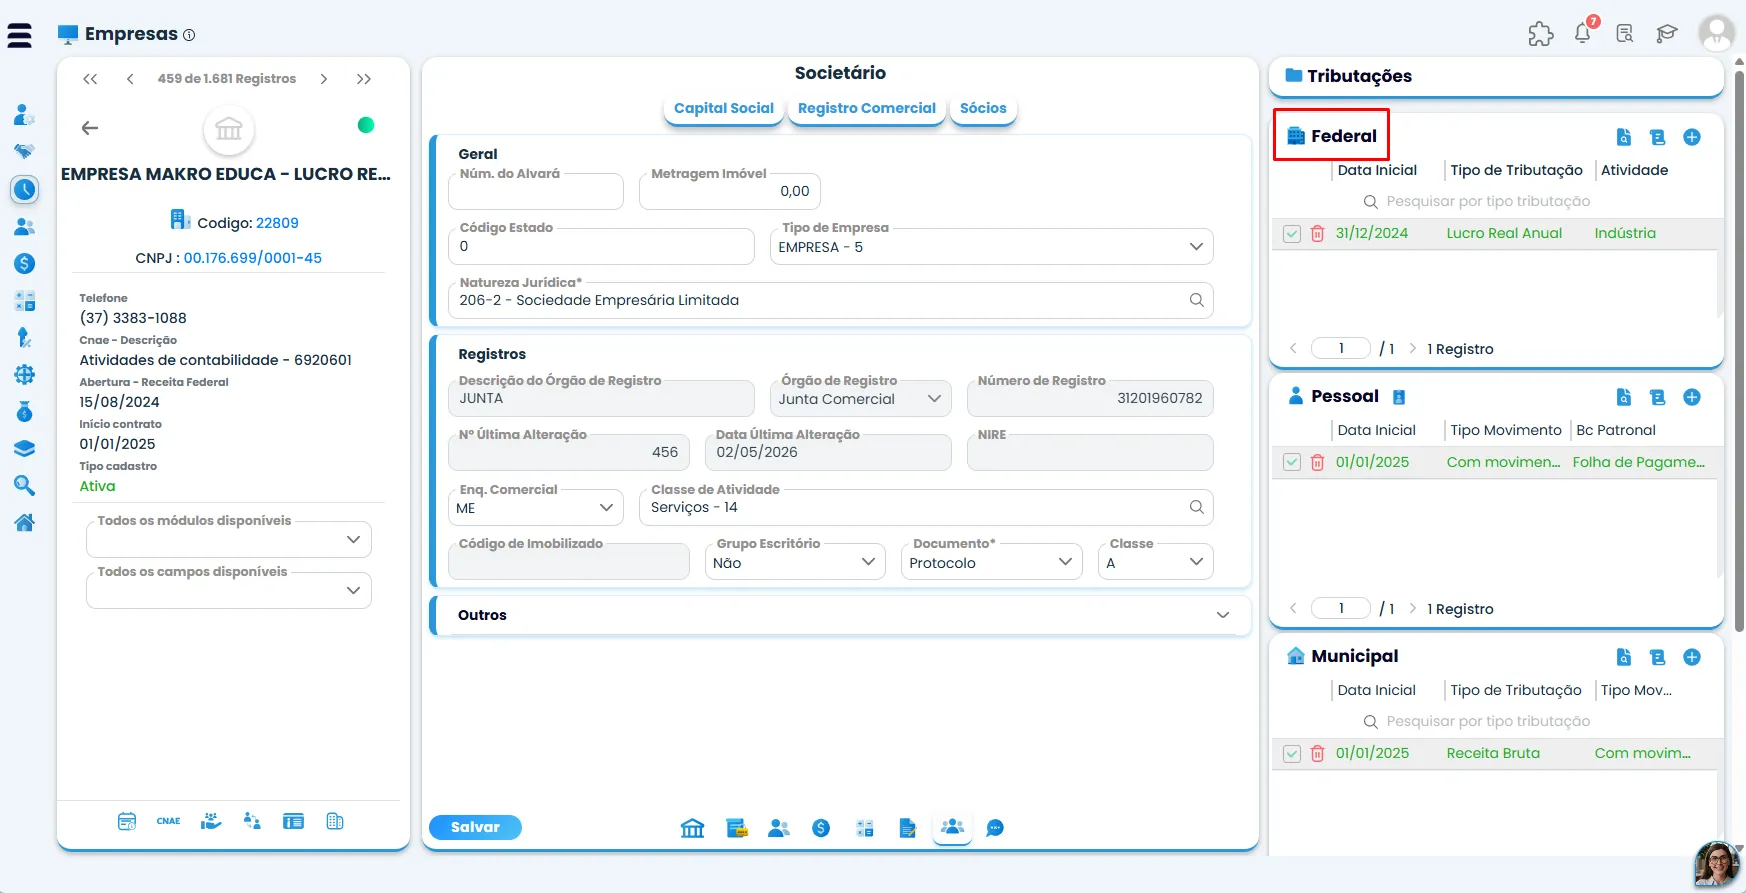The image size is (1746, 893).
Task: Open Todos os módulos disponíveis dropdown
Action: 229,539
